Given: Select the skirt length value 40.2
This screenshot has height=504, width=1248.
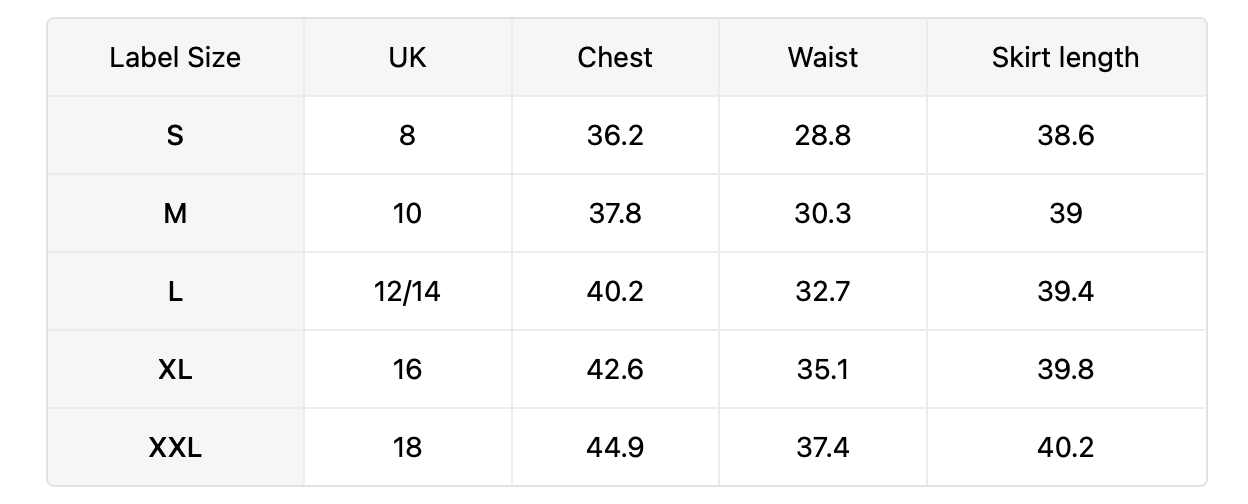Looking at the screenshot, I should click(1066, 447).
